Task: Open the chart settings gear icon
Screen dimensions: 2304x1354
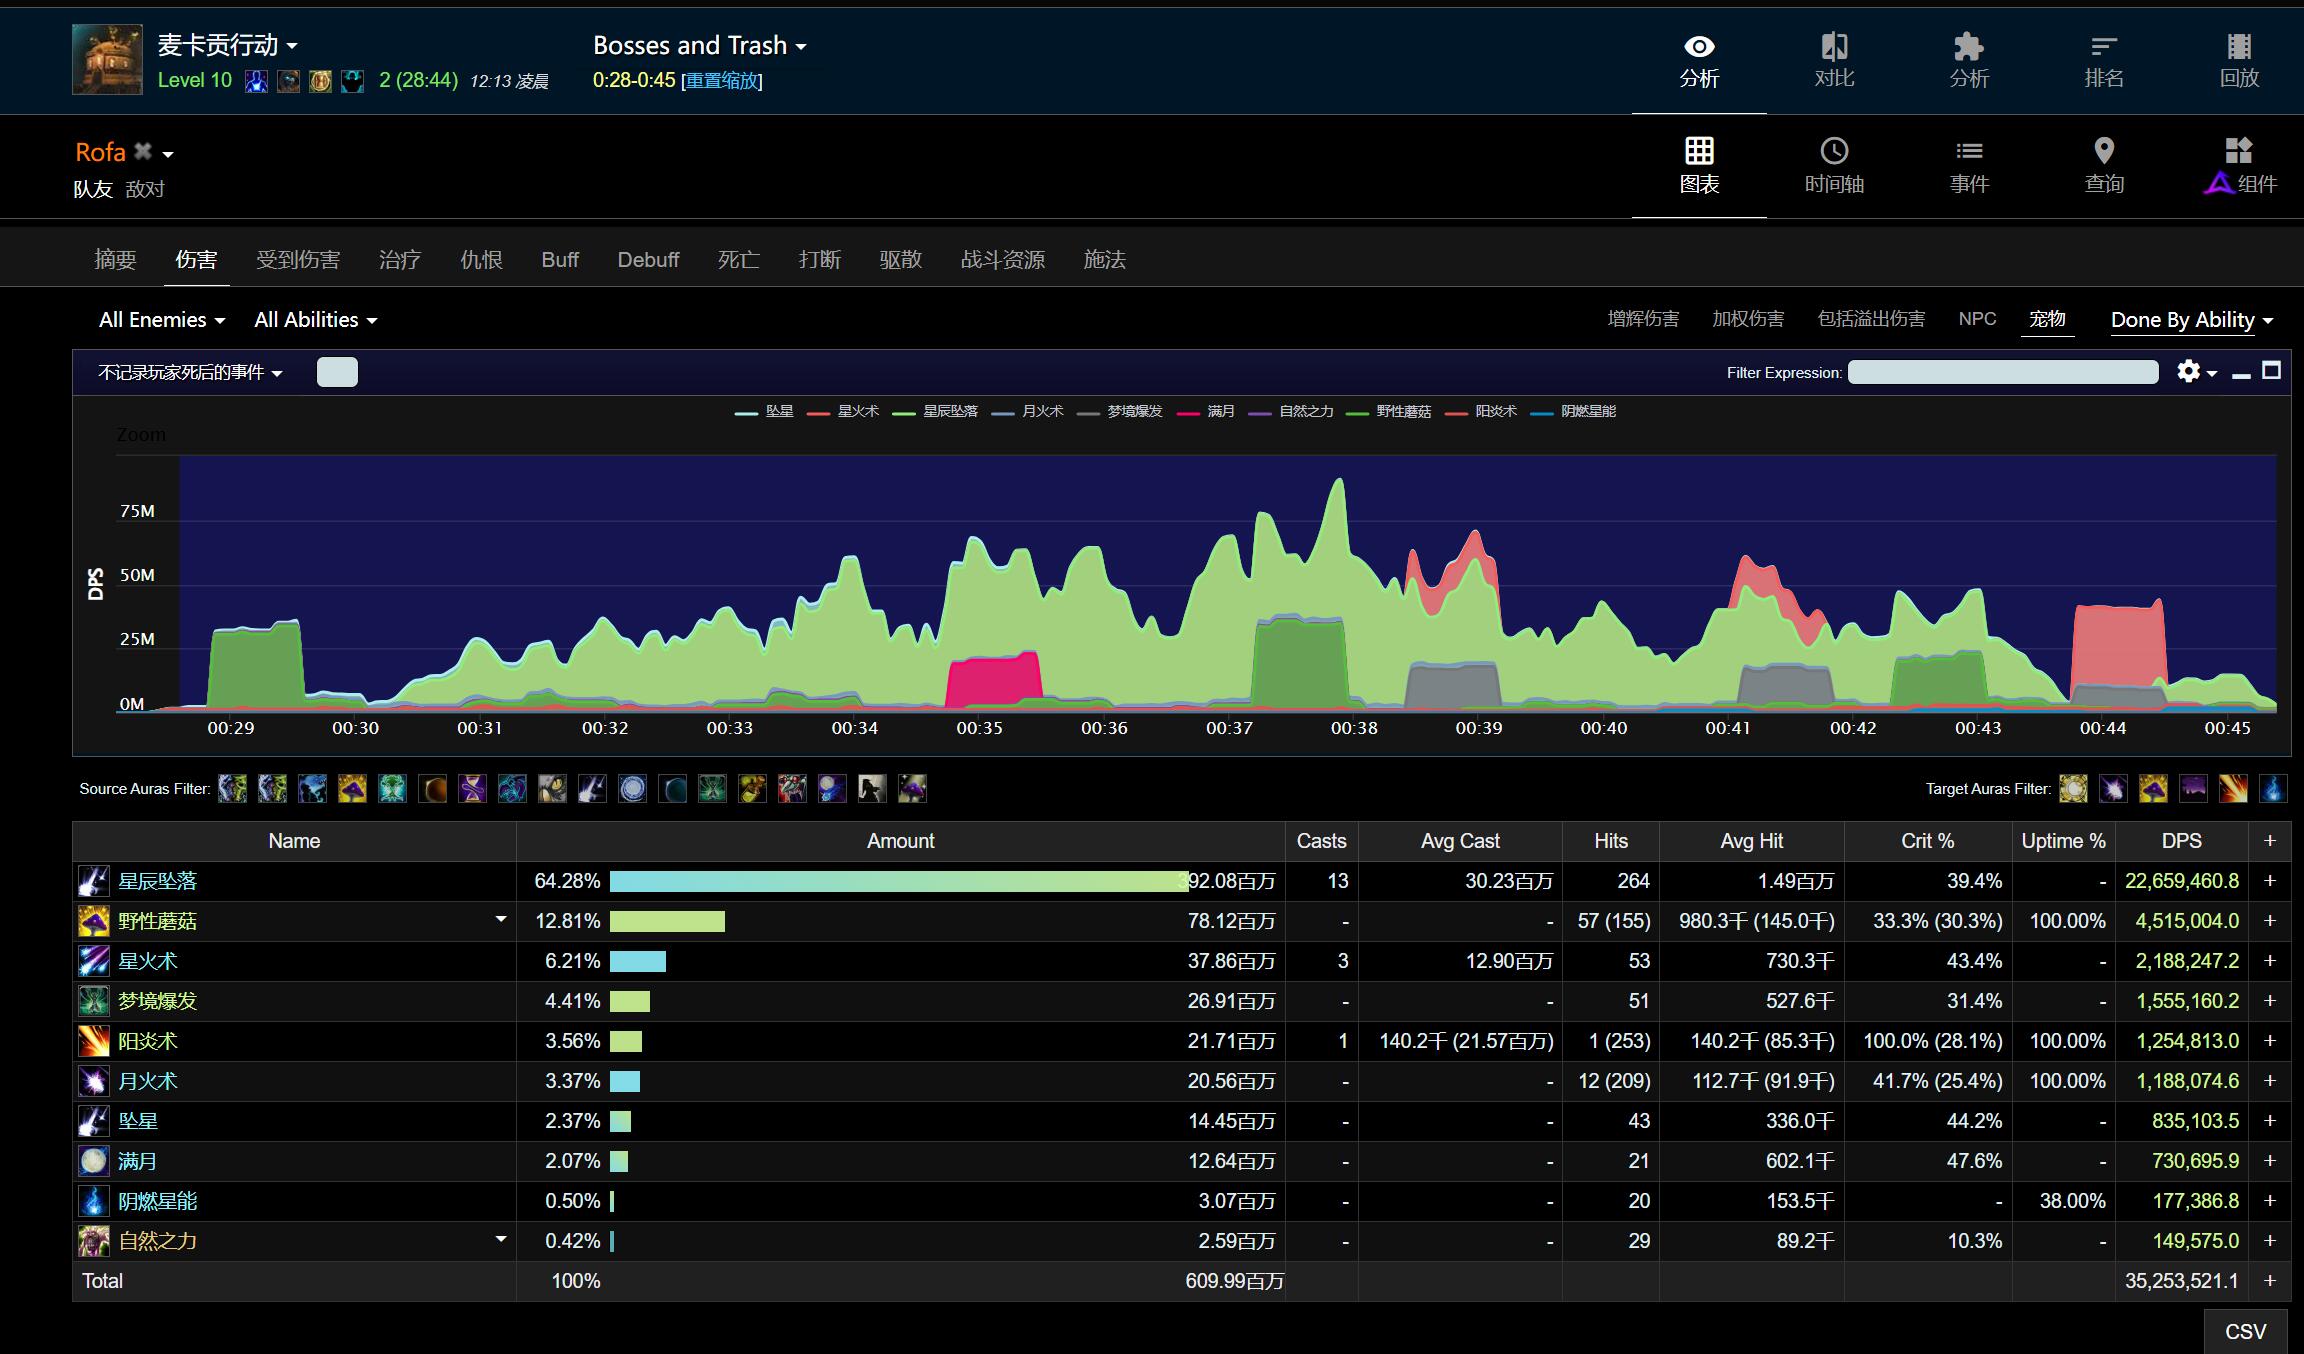Action: point(2188,372)
